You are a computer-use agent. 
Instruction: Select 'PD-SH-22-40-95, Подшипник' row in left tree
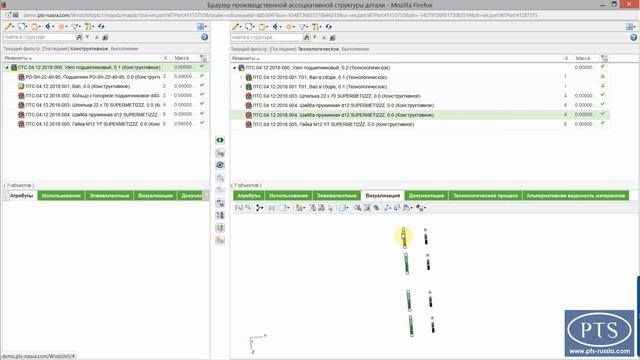[105, 77]
